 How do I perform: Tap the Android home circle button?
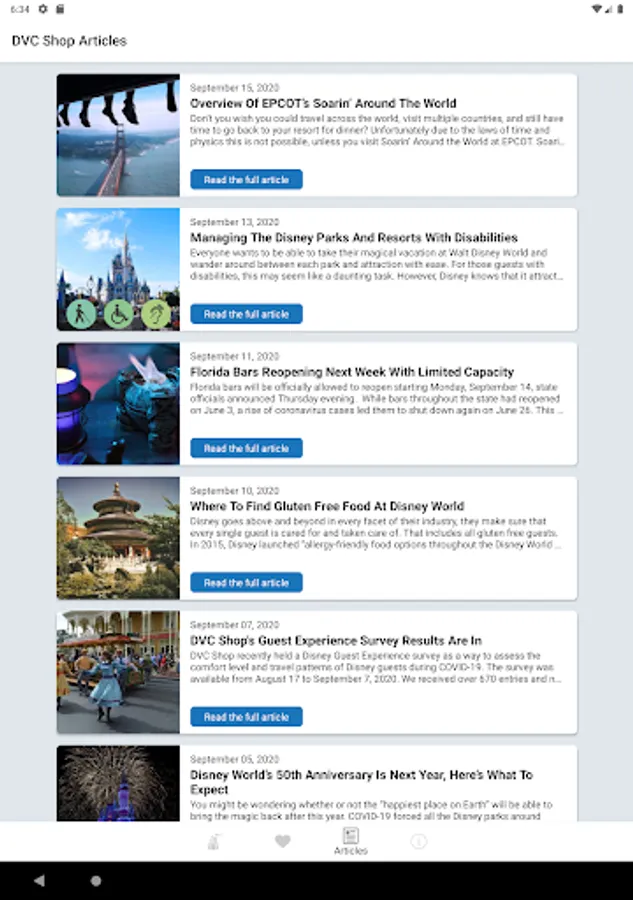tap(96, 880)
